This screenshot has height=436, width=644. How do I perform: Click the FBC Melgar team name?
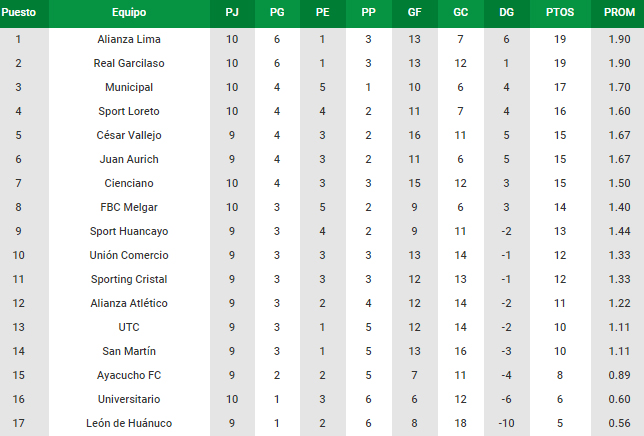[129, 207]
